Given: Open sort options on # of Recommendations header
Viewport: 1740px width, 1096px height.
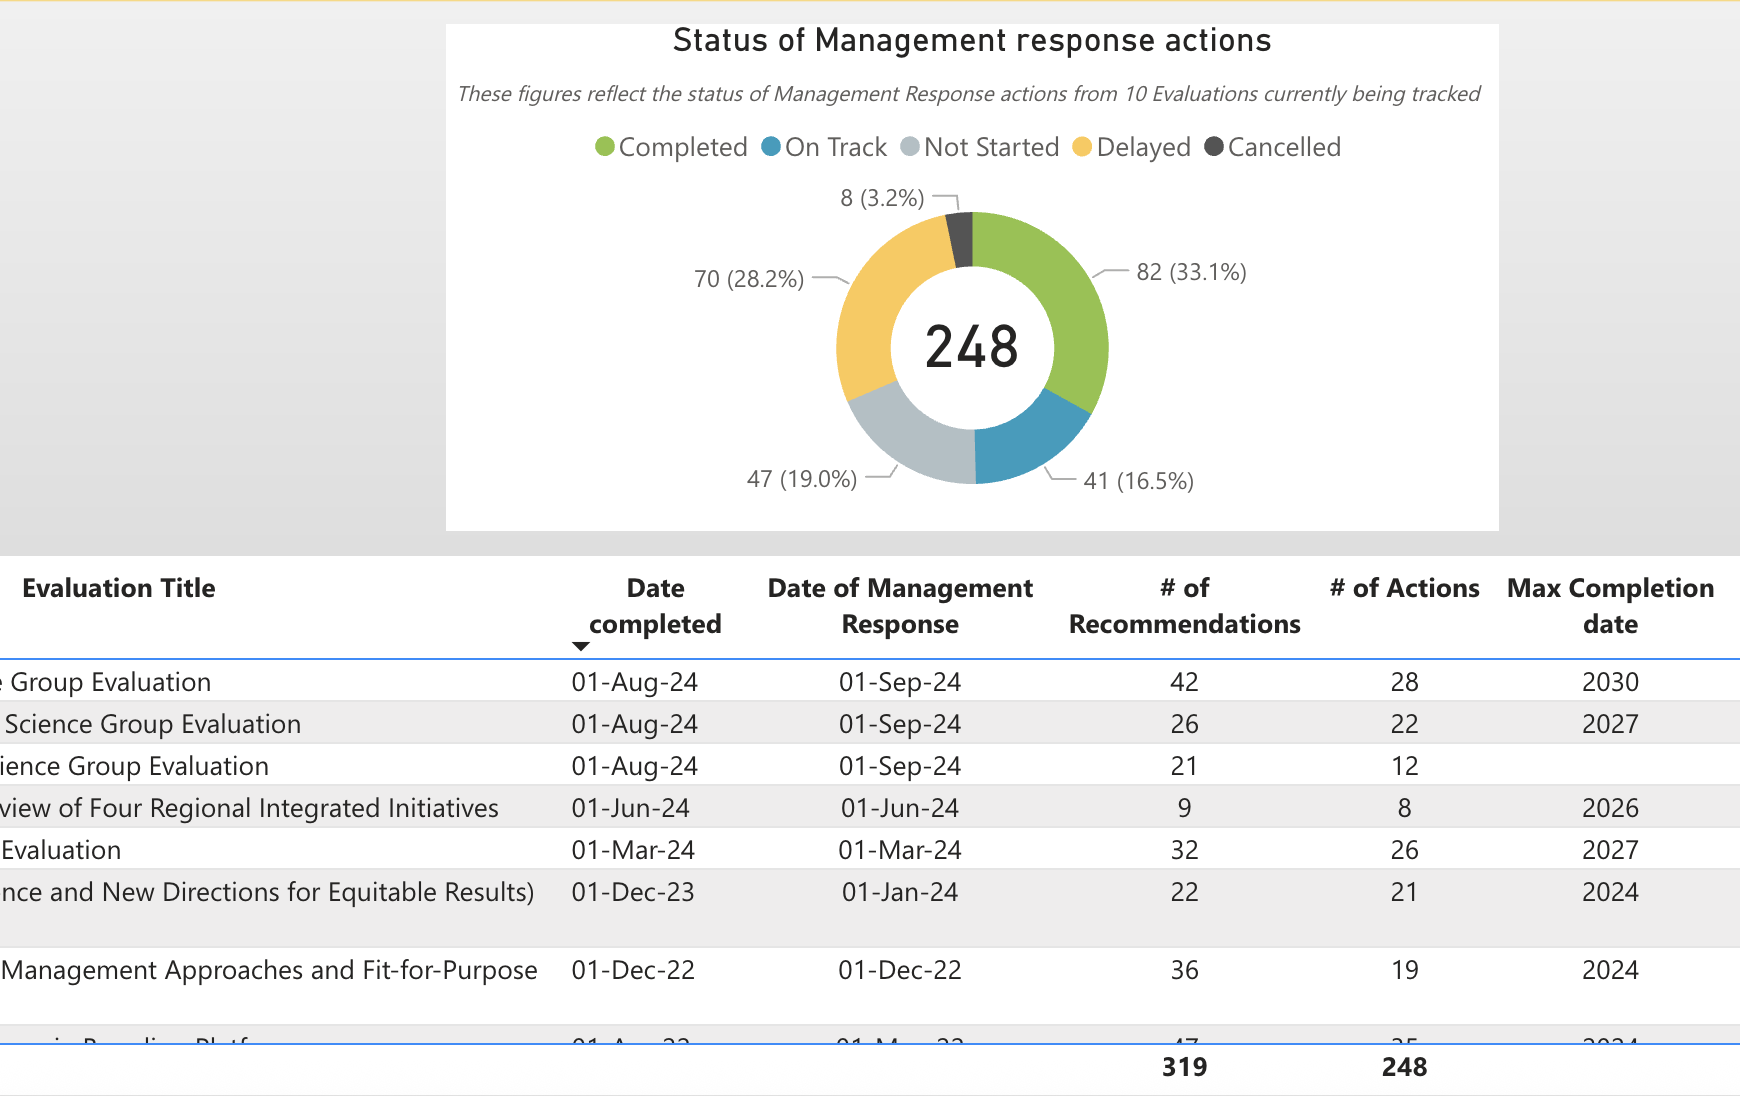Looking at the screenshot, I should point(1184,606).
